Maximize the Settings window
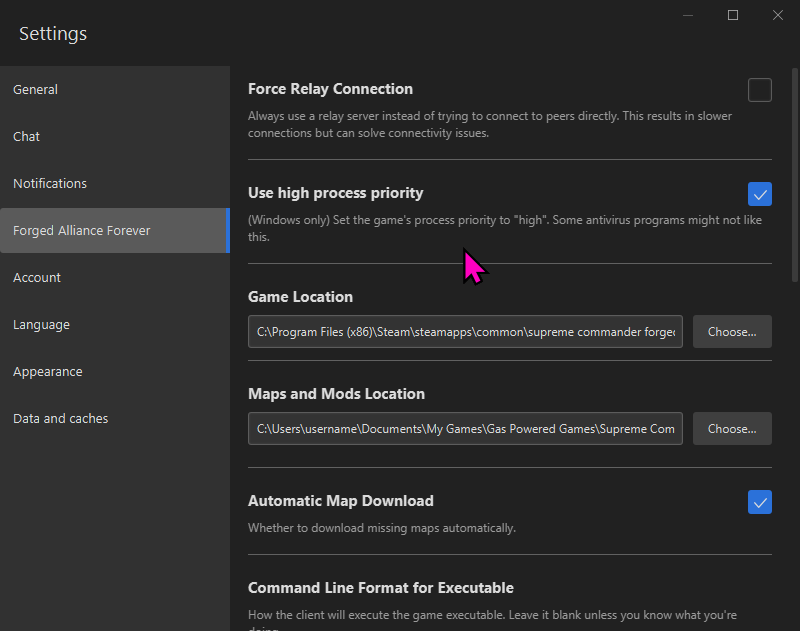This screenshot has width=800, height=631. point(733,15)
